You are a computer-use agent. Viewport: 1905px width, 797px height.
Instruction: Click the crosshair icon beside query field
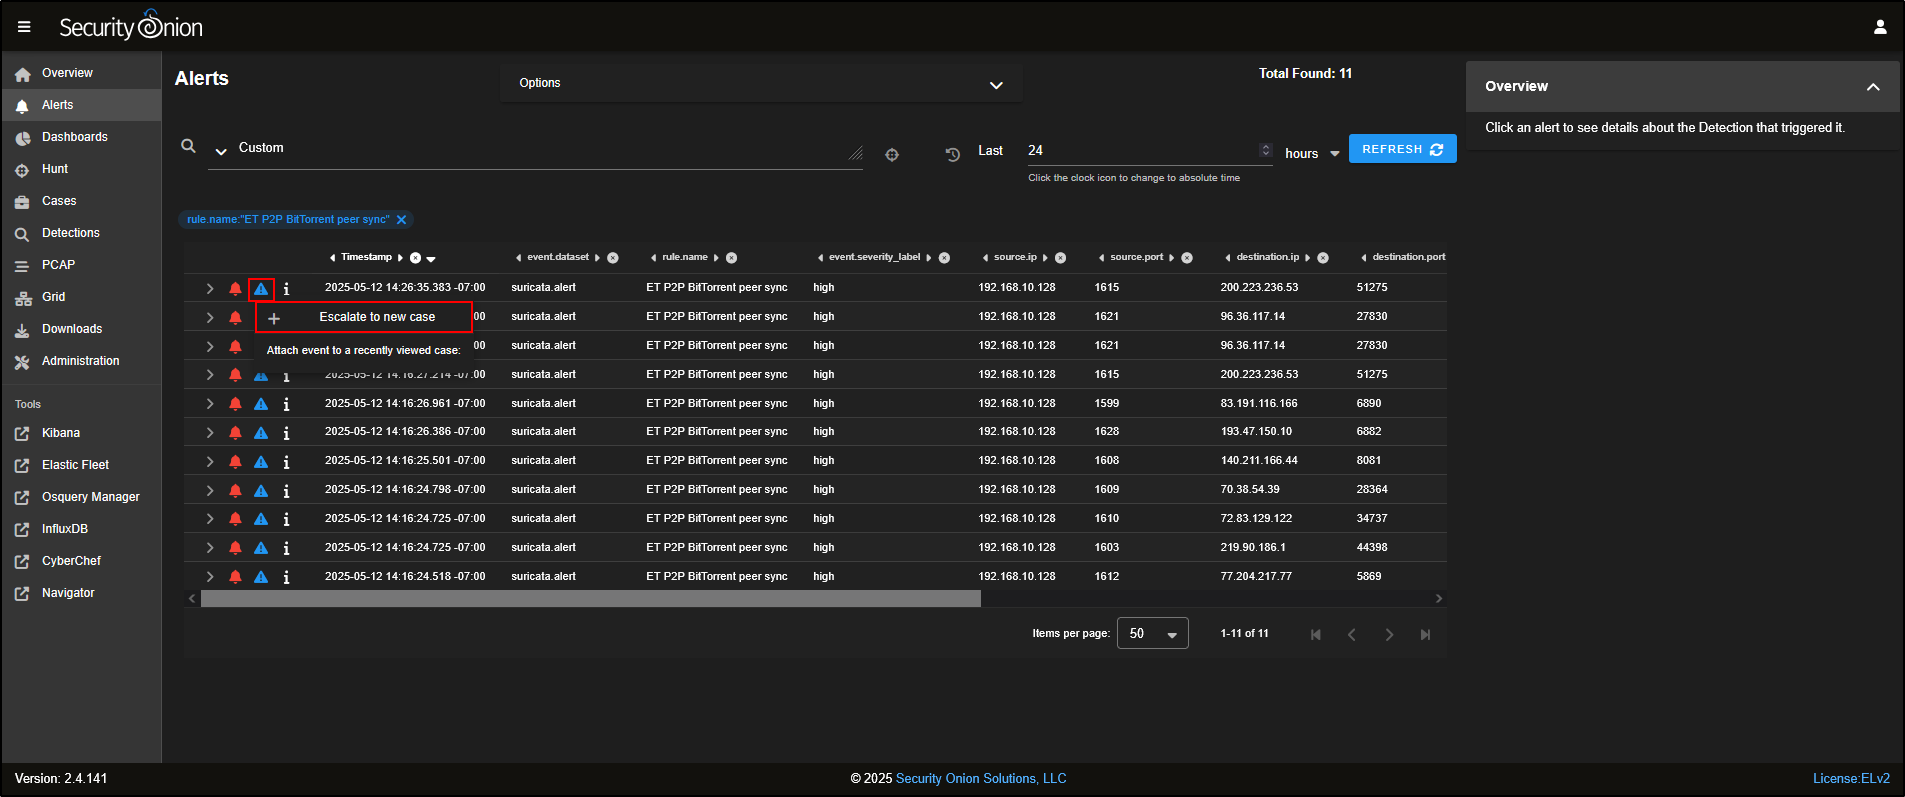point(892,154)
